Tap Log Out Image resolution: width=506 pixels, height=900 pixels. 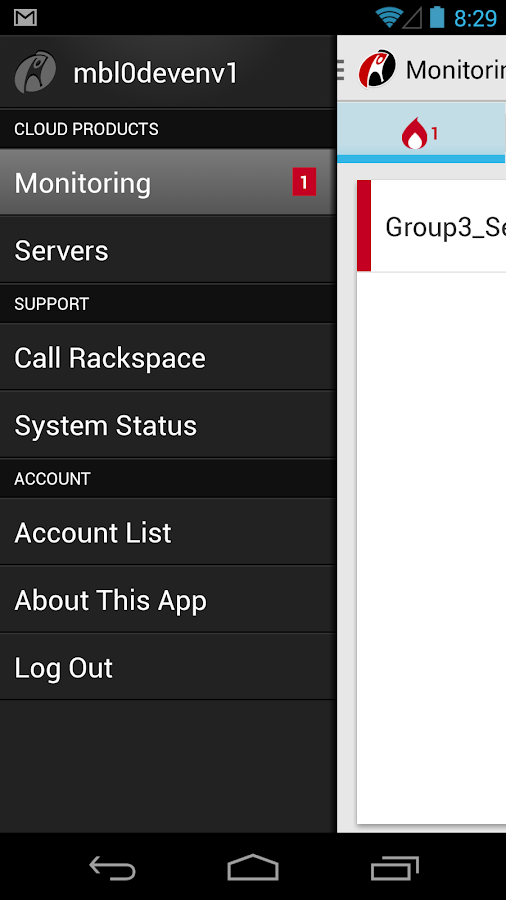coord(168,668)
